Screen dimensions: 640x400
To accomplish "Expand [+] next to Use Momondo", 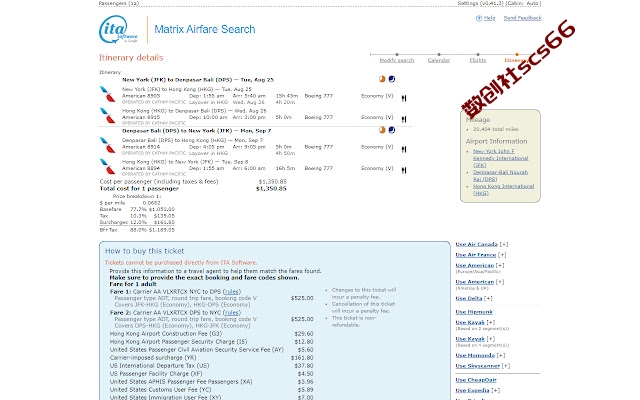I will click(x=501, y=356).
